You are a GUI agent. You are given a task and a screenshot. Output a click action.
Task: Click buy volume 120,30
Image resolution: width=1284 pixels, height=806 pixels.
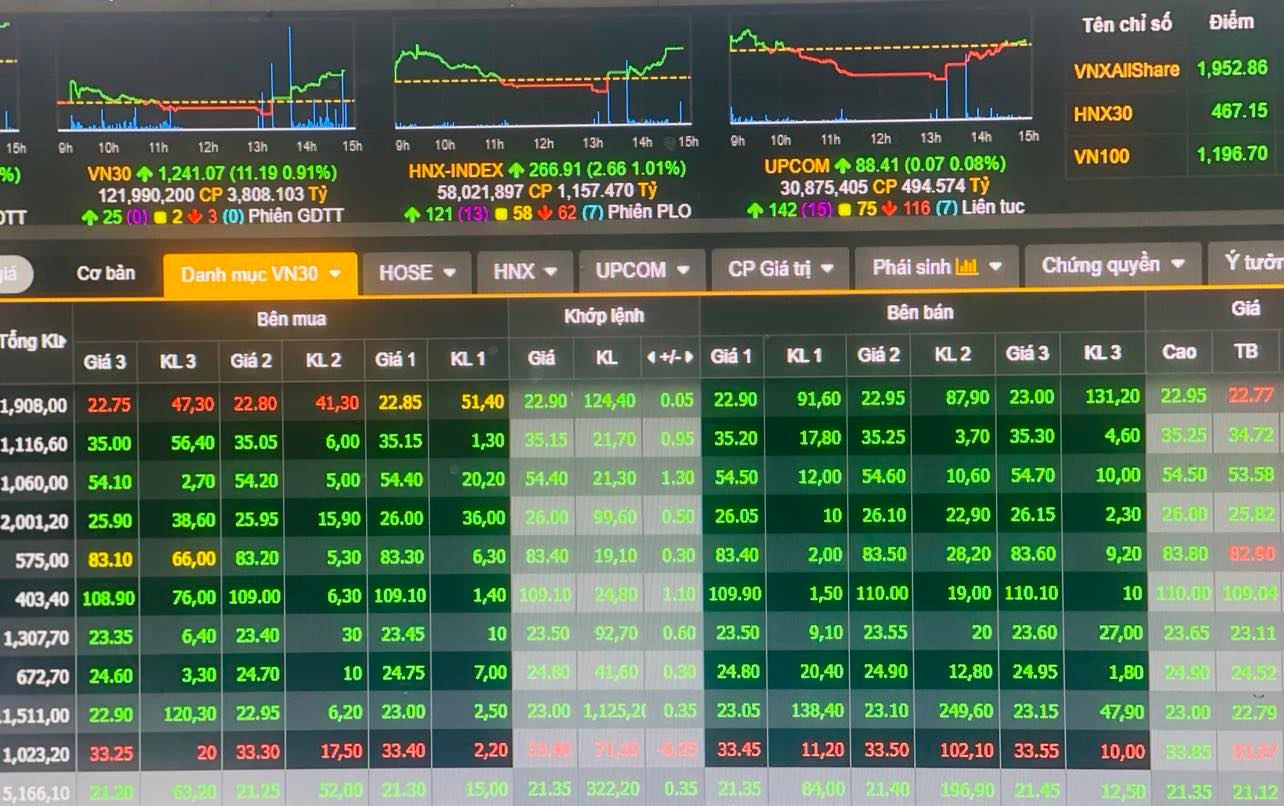click(189, 715)
